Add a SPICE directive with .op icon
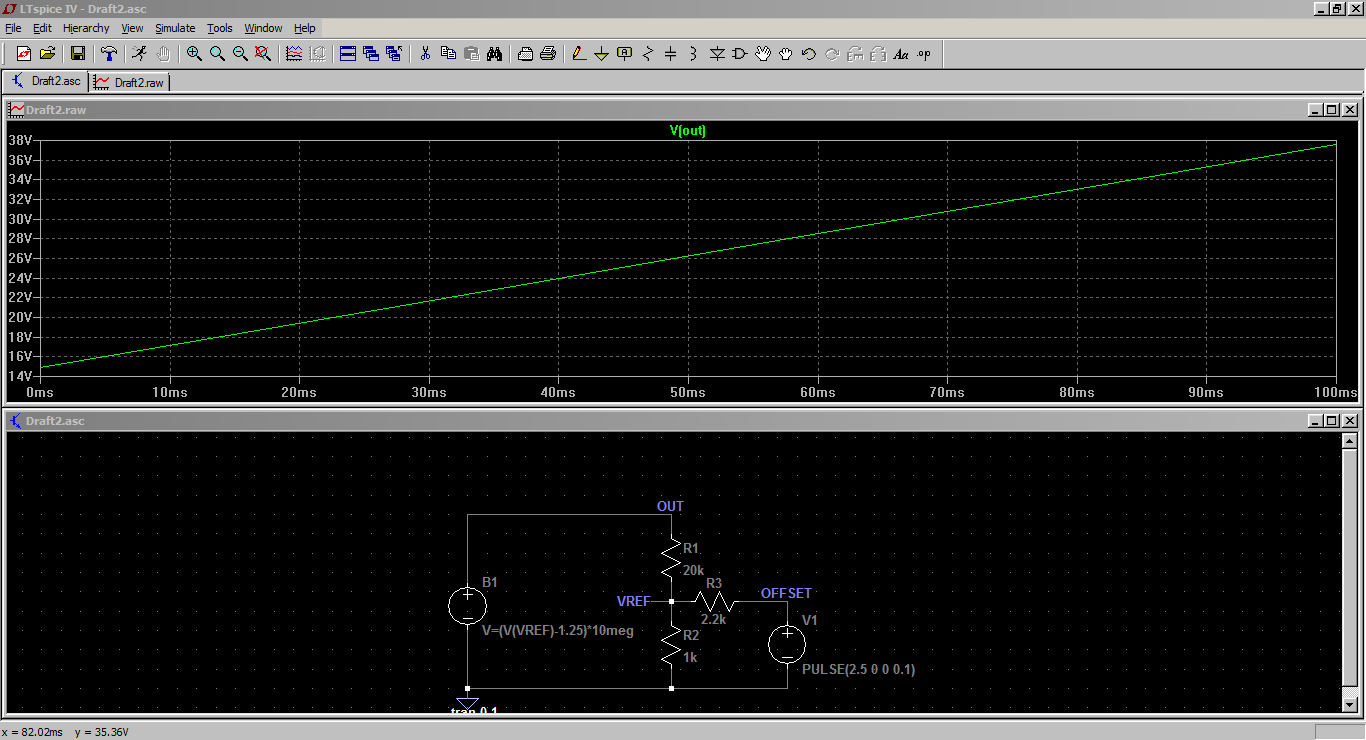Screen dimensions: 1366x740 click(924, 54)
